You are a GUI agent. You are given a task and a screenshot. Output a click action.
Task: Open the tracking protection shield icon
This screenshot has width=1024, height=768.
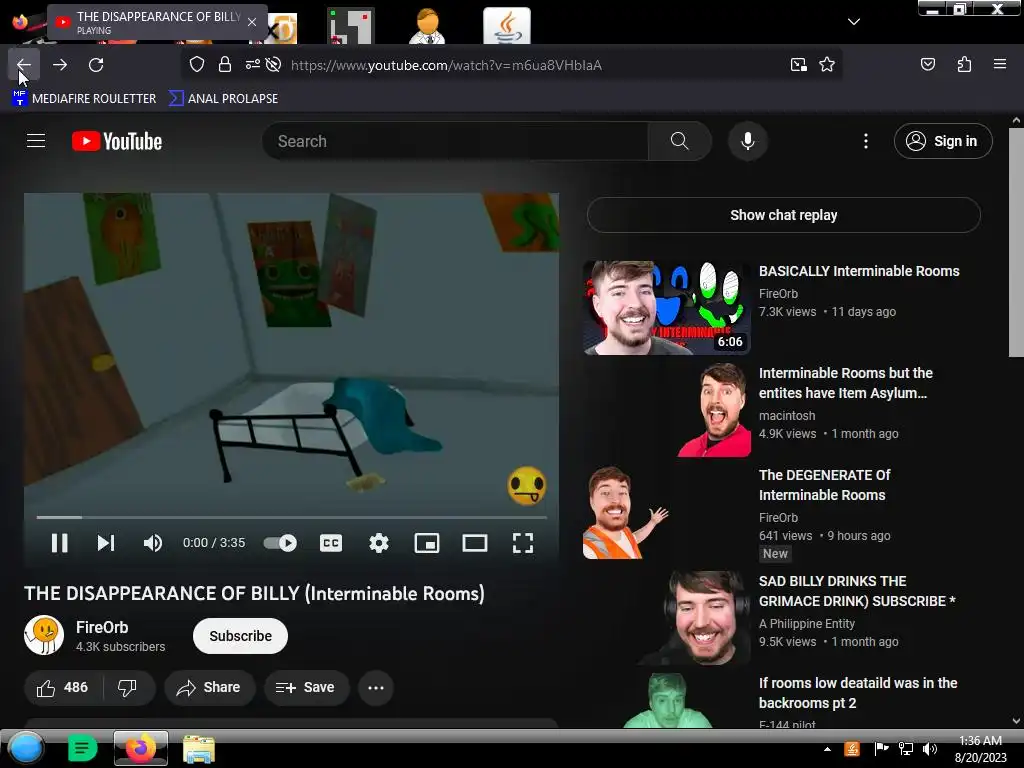(x=197, y=65)
